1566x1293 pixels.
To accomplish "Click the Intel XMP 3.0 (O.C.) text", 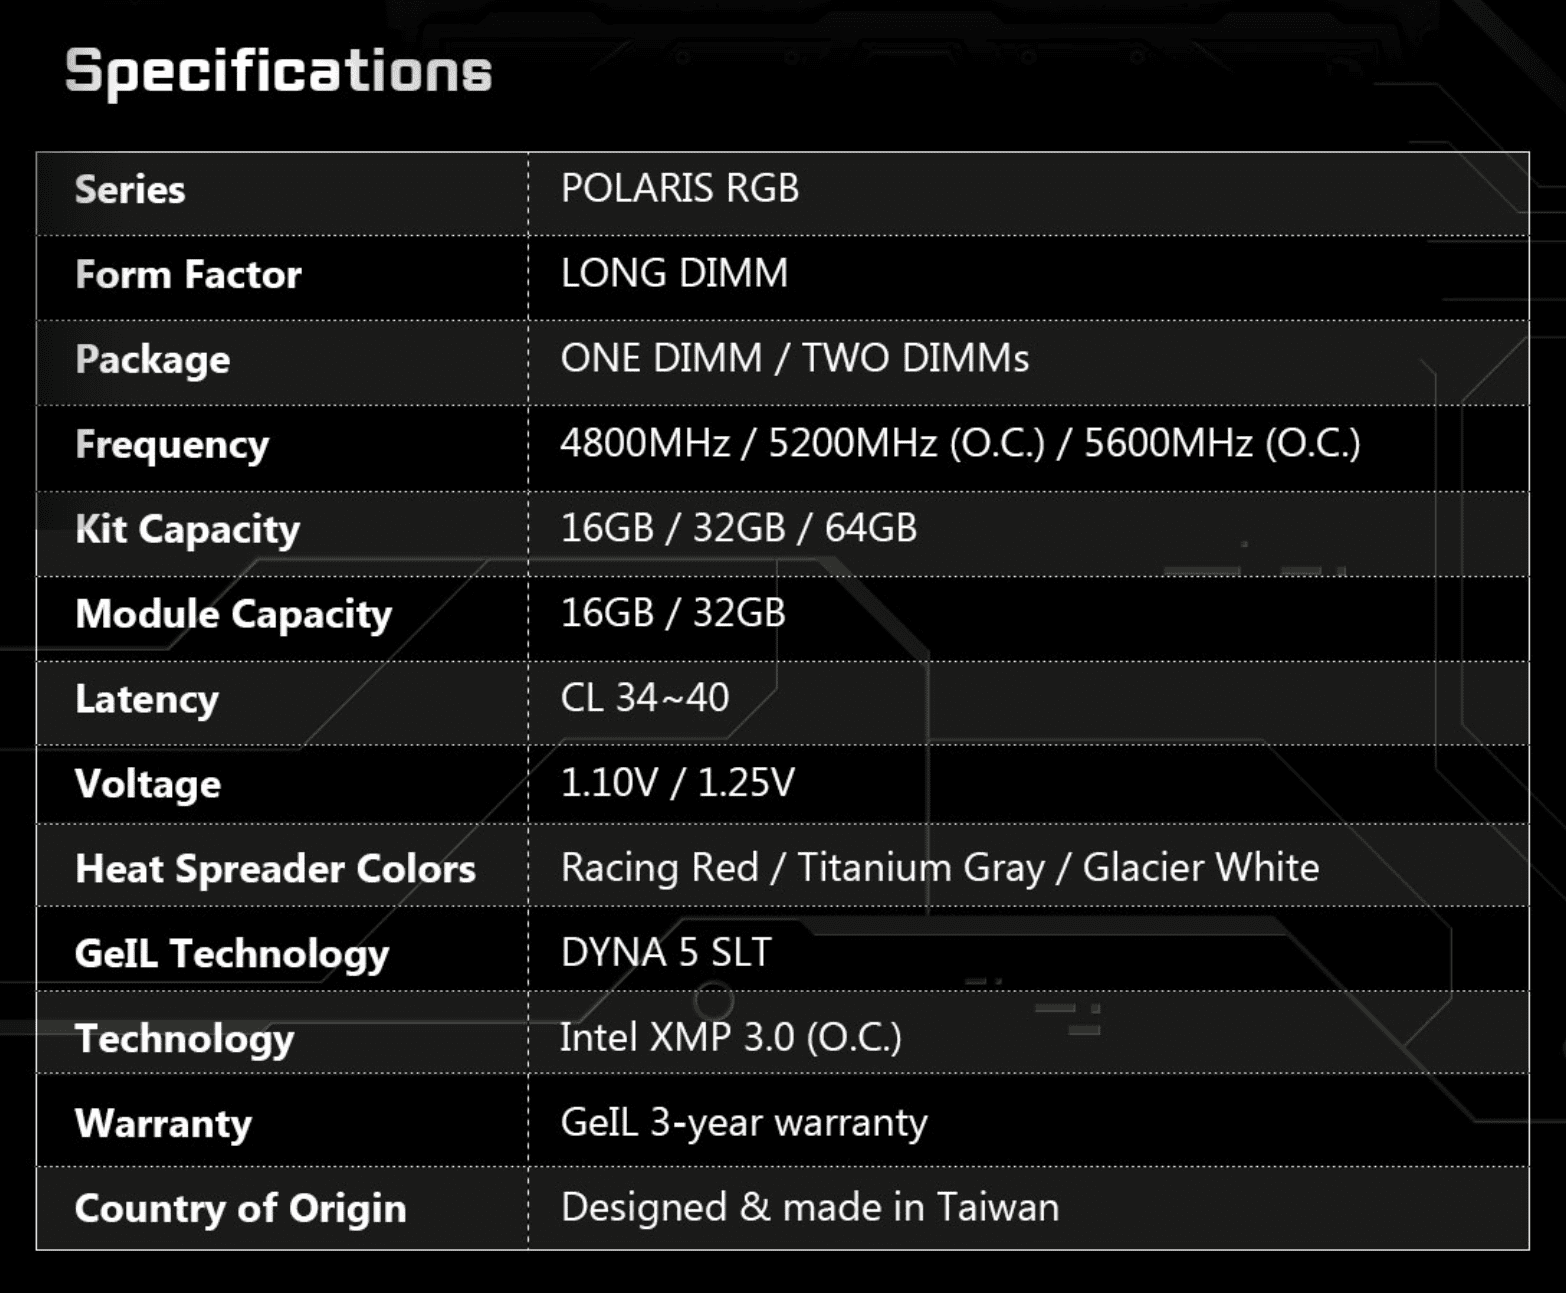I will pyautogui.click(x=730, y=1038).
